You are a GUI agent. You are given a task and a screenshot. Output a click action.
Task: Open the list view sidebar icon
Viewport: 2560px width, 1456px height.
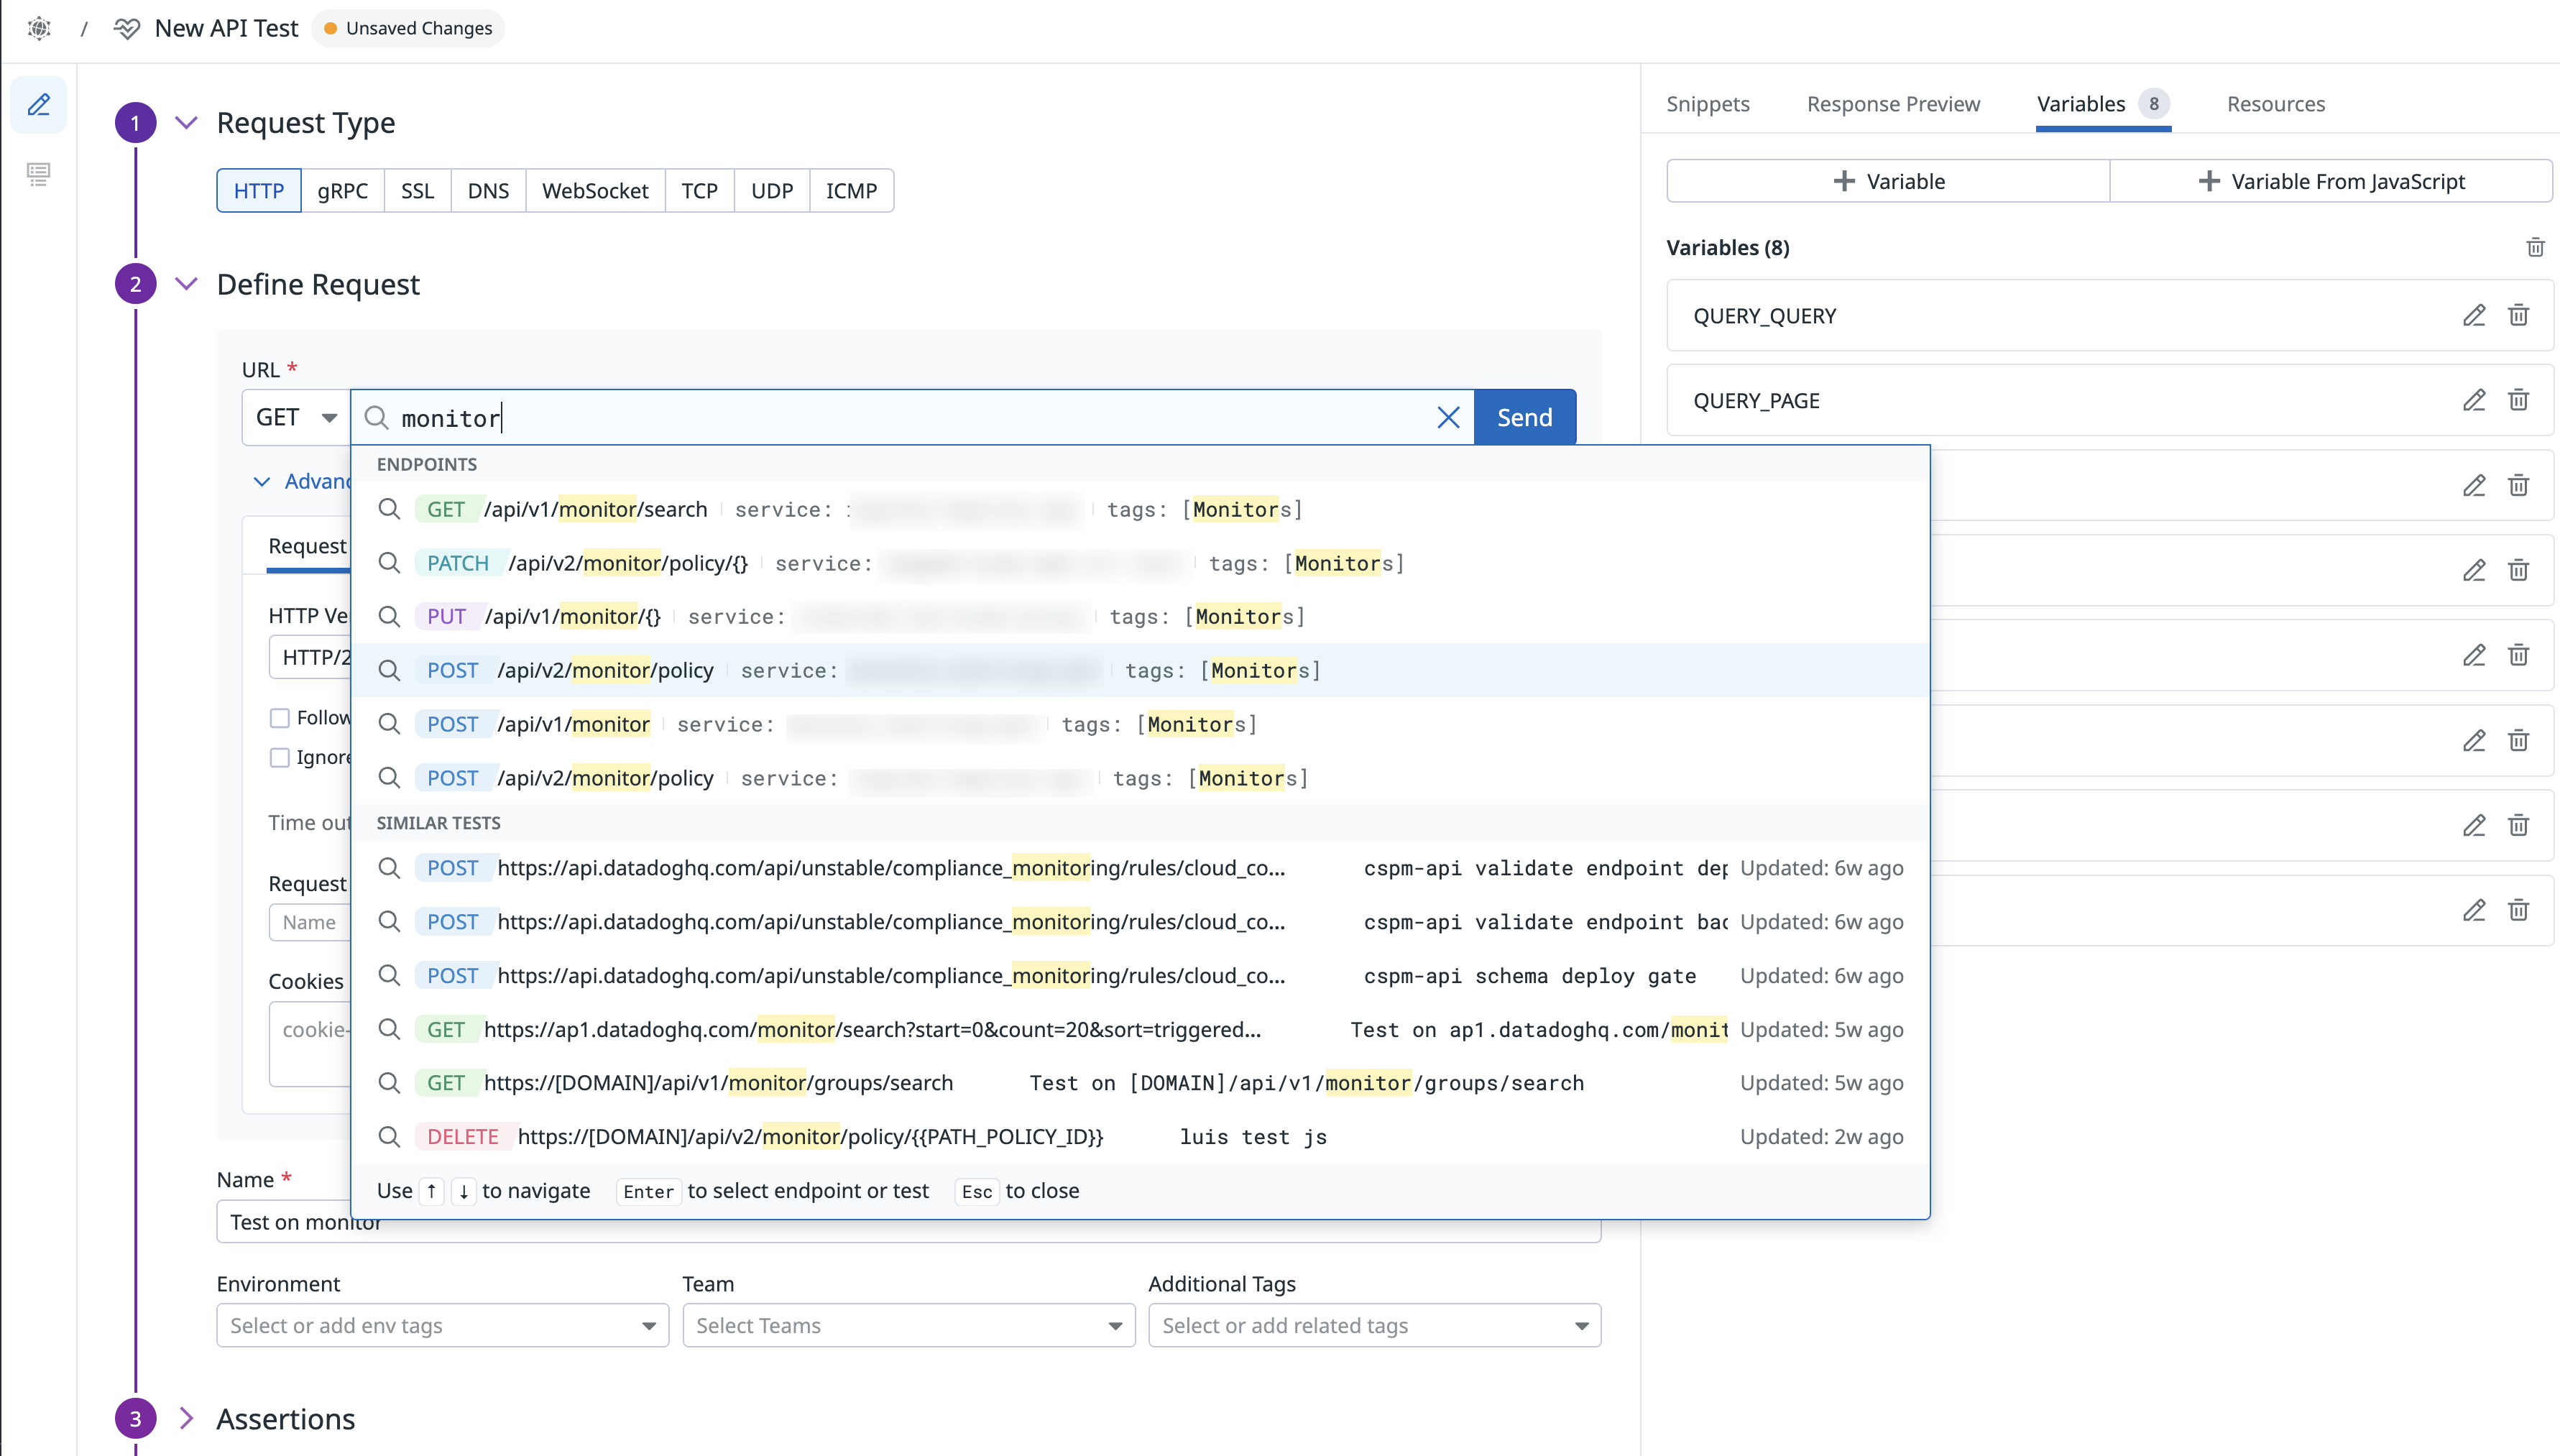tap(39, 174)
